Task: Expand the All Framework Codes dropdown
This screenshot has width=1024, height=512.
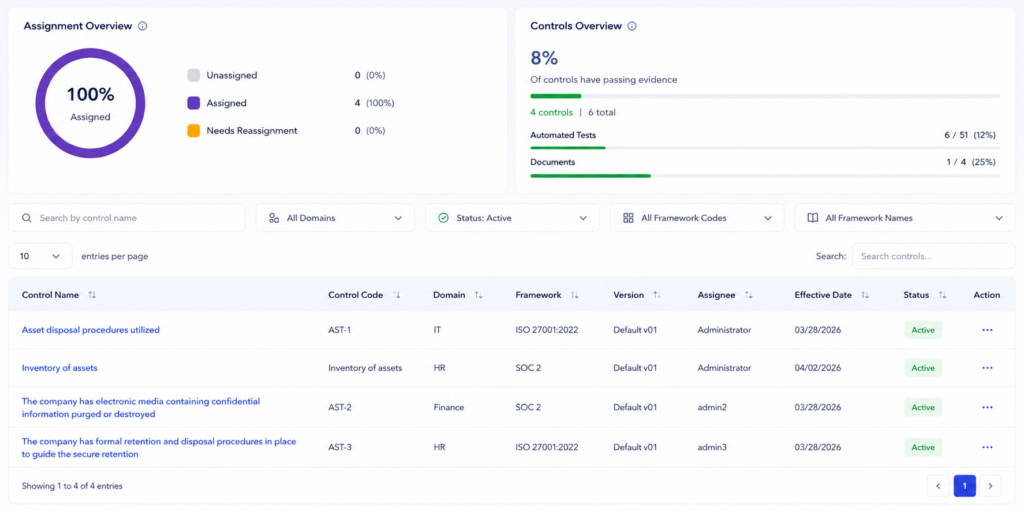Action: click(x=697, y=218)
